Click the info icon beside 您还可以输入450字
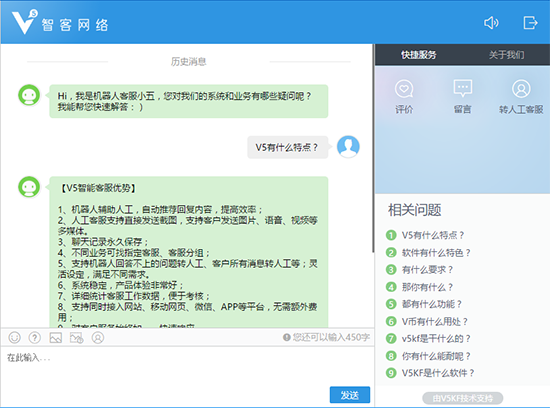The height and width of the screenshot is (408, 550). tap(286, 337)
